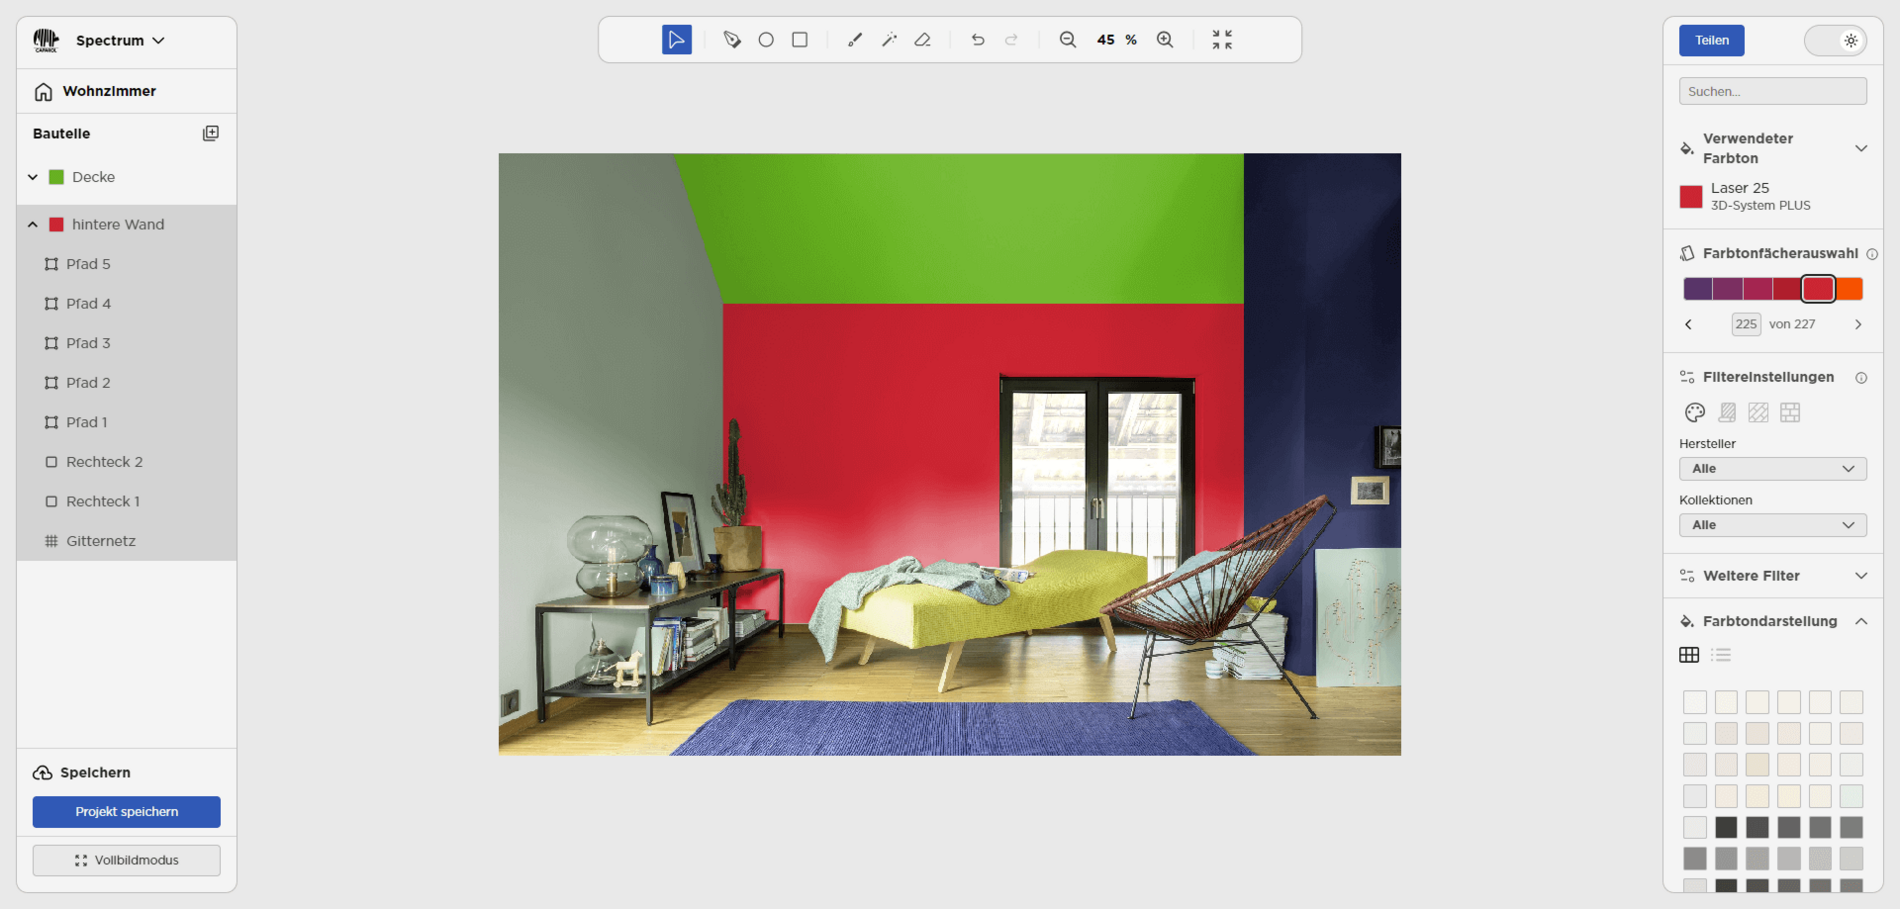Select the rectangle shape tool
The image size is (1900, 909).
pyautogui.click(x=800, y=40)
